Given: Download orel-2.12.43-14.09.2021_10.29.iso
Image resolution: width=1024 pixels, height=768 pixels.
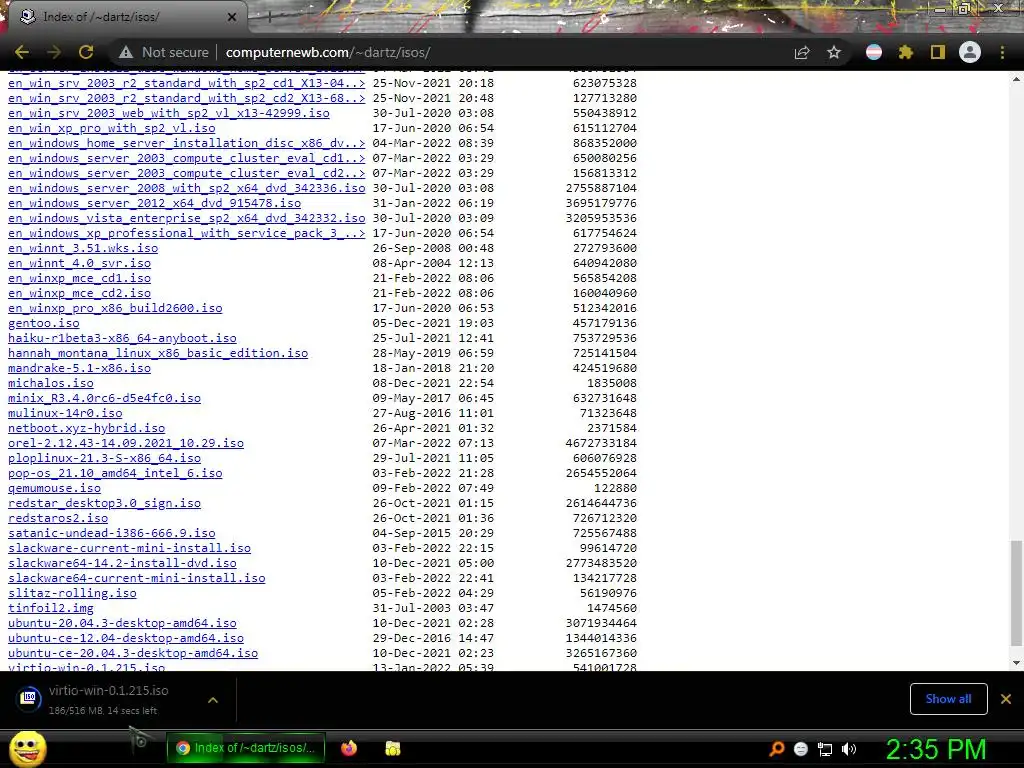Looking at the screenshot, I should [x=126, y=443].
